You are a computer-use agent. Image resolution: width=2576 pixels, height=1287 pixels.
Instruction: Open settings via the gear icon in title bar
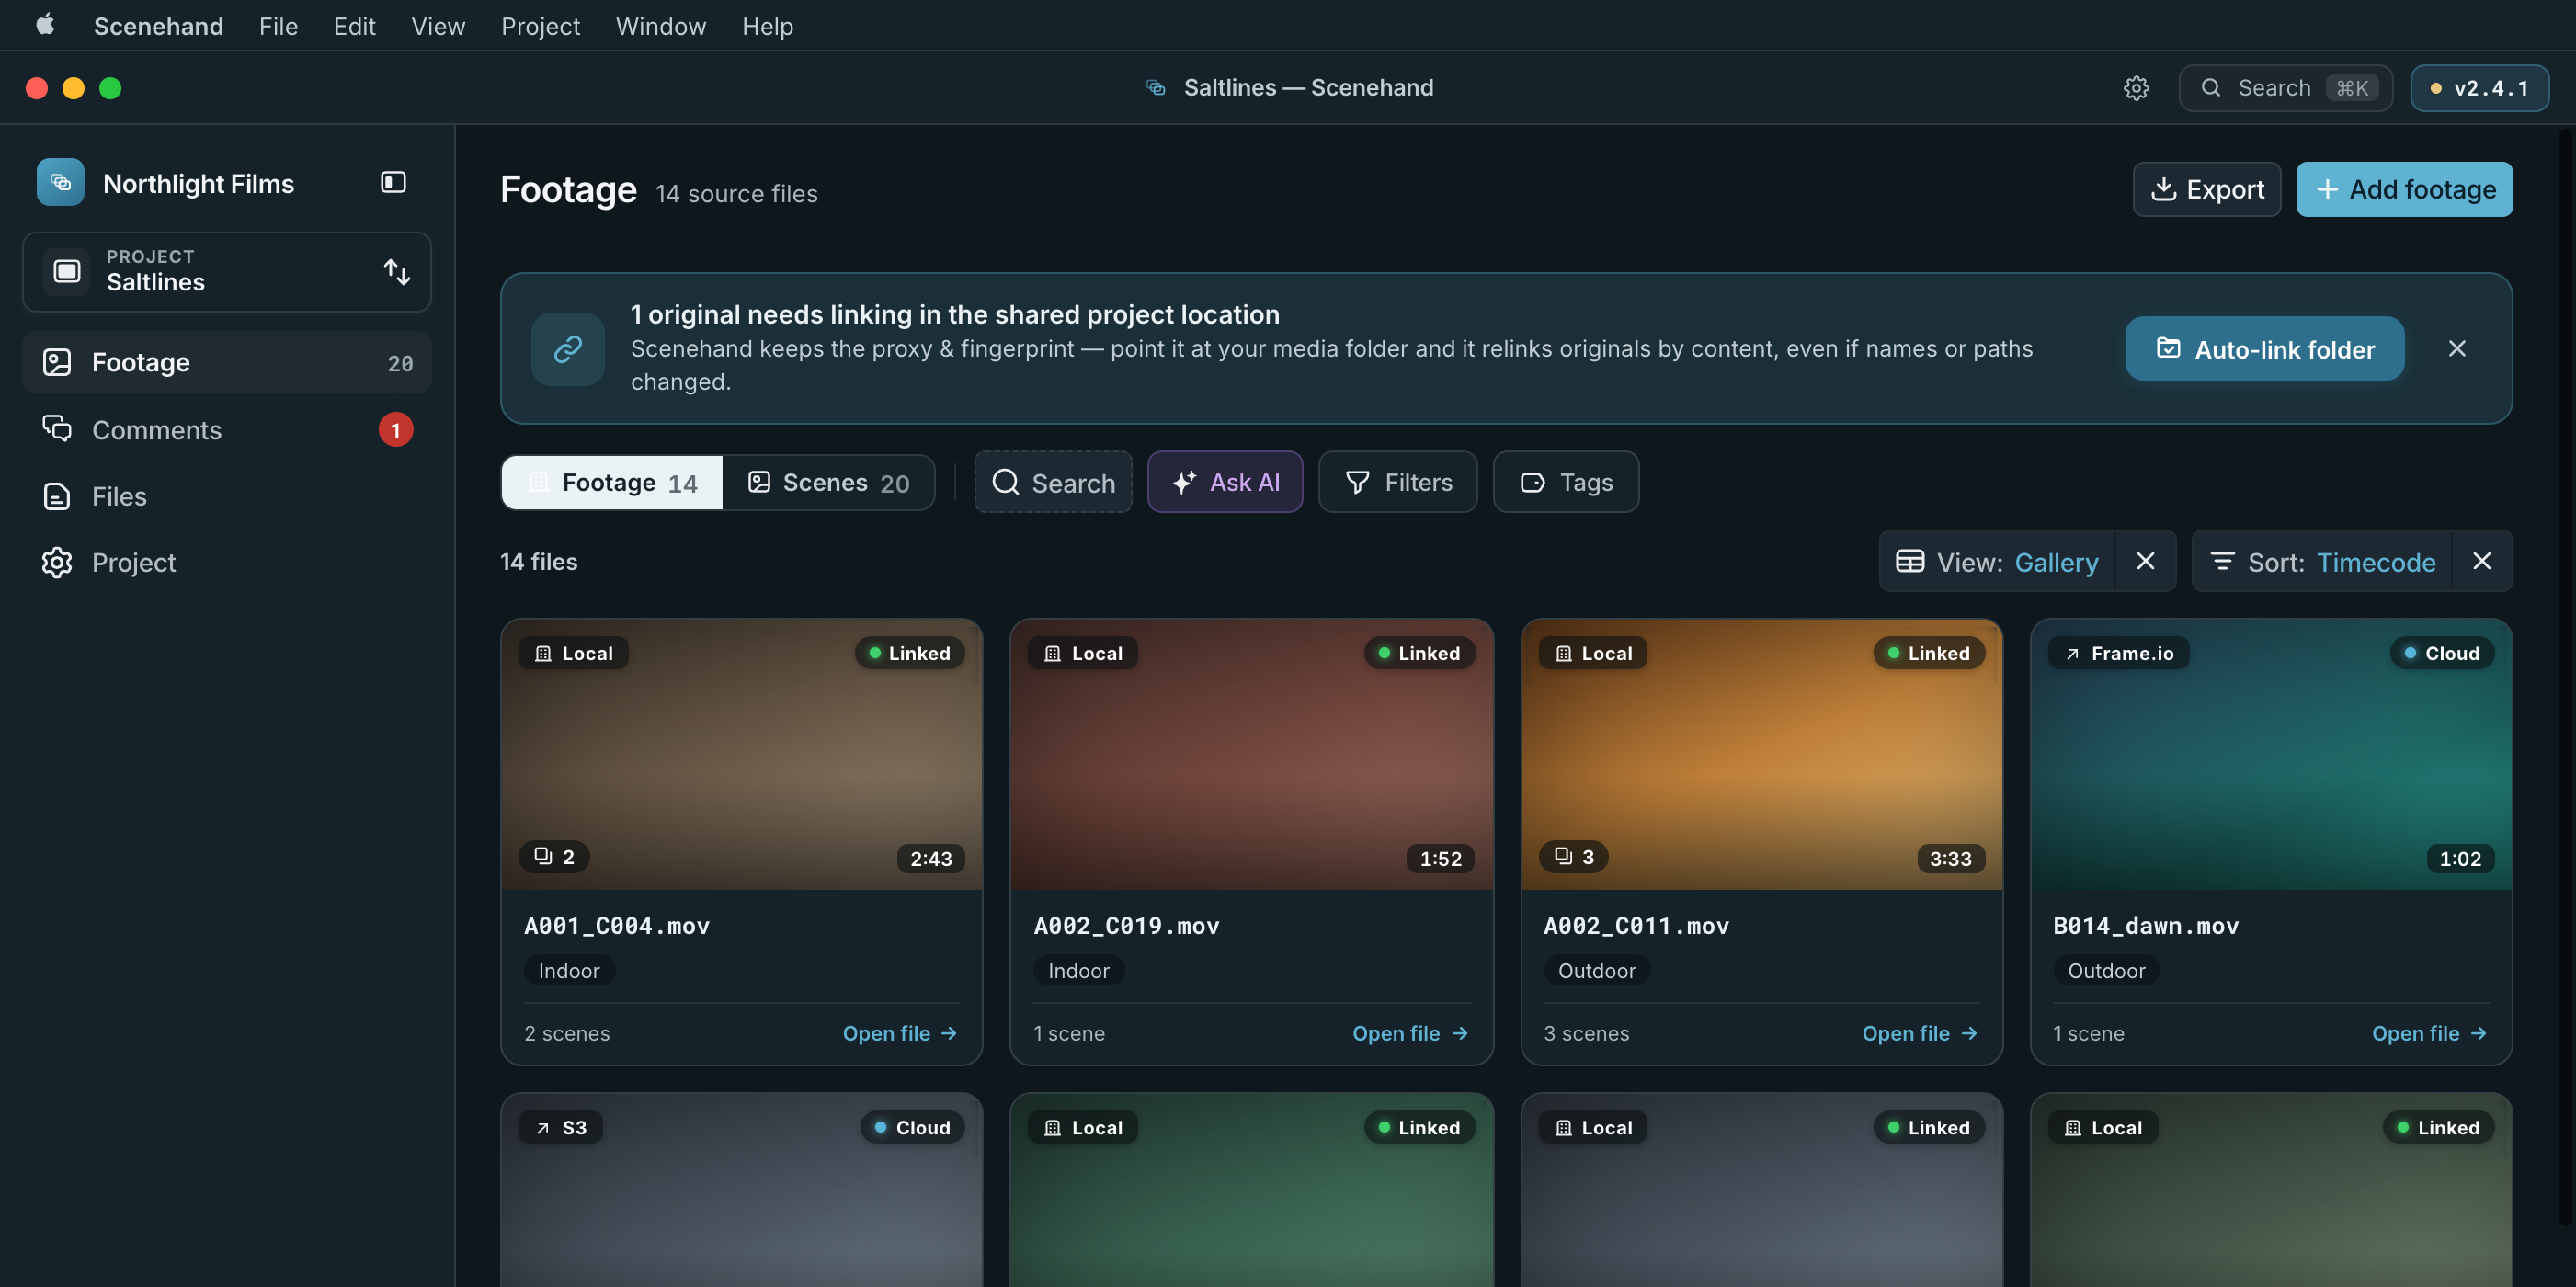(x=2136, y=88)
